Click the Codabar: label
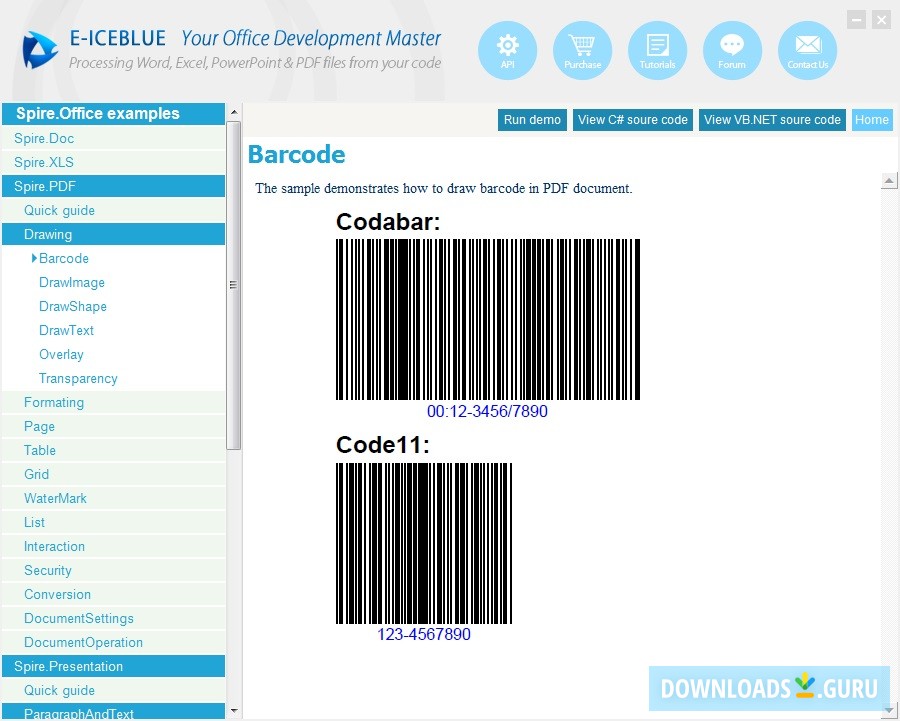The image size is (900, 721). tap(388, 222)
